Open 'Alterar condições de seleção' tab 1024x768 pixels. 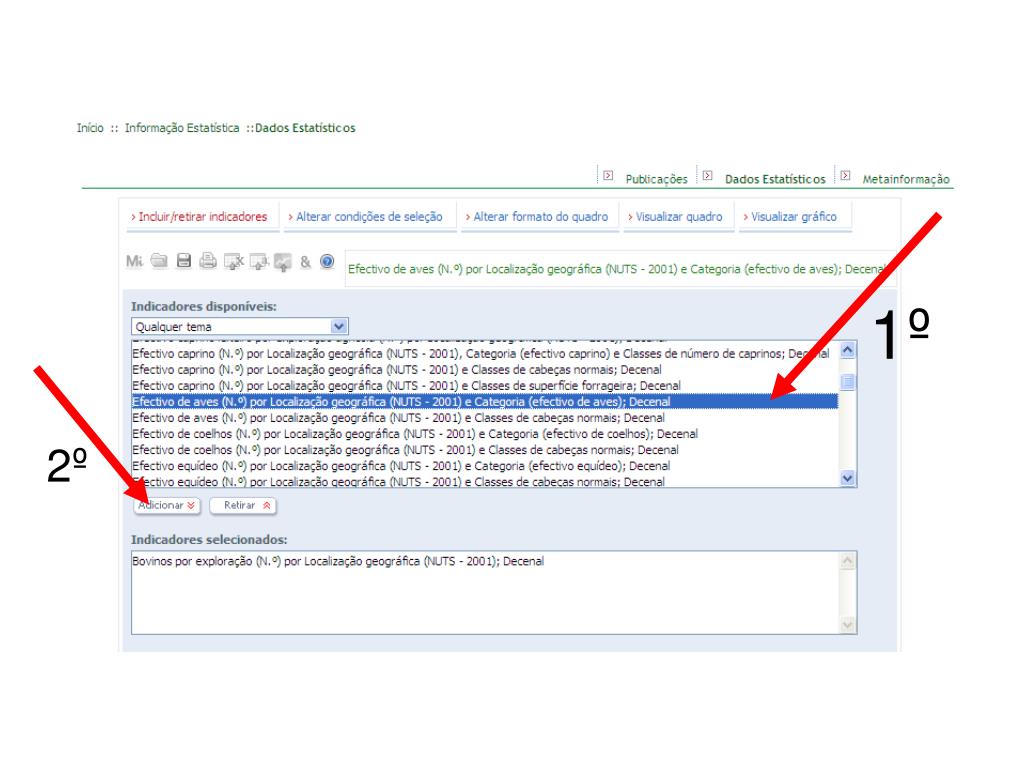(x=363, y=217)
